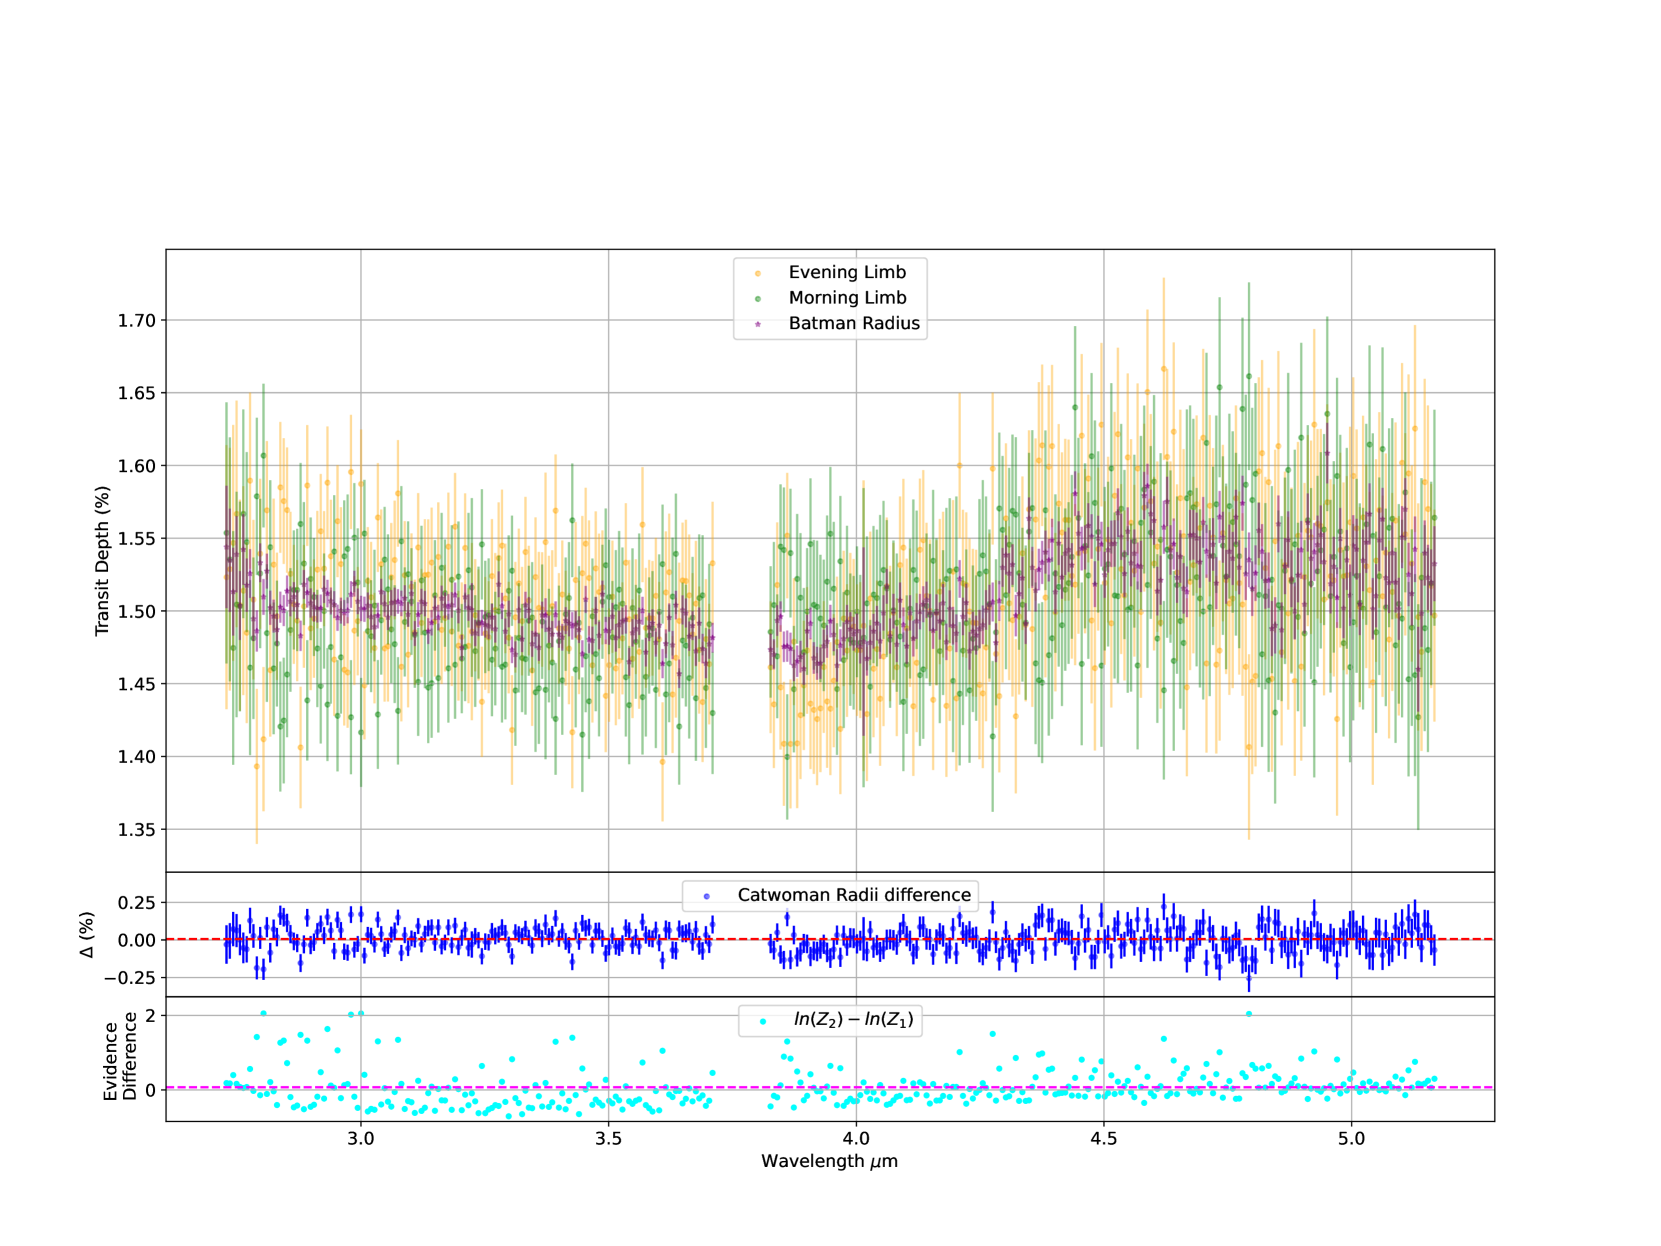Click the −0.25 tick in the Δ panel
Image resolution: width=1661 pixels, height=1246 pixels.
click(129, 978)
